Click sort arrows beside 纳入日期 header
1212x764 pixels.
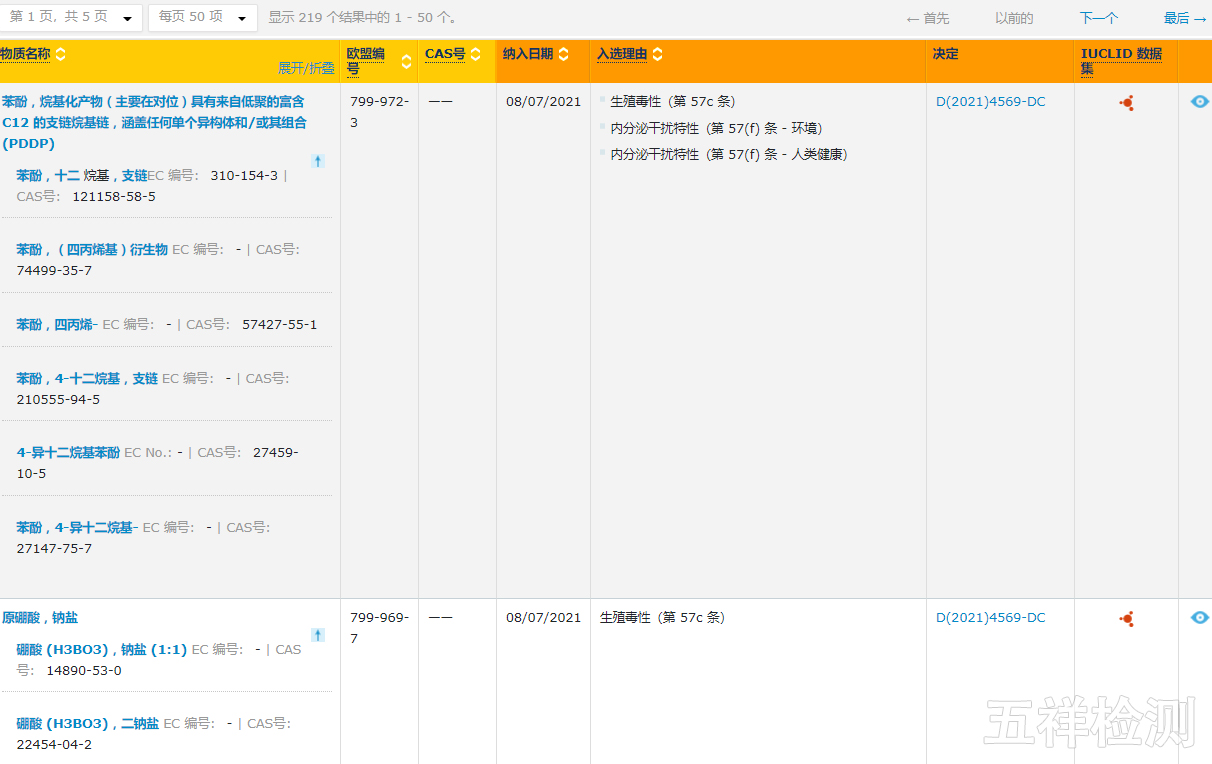click(x=564, y=54)
